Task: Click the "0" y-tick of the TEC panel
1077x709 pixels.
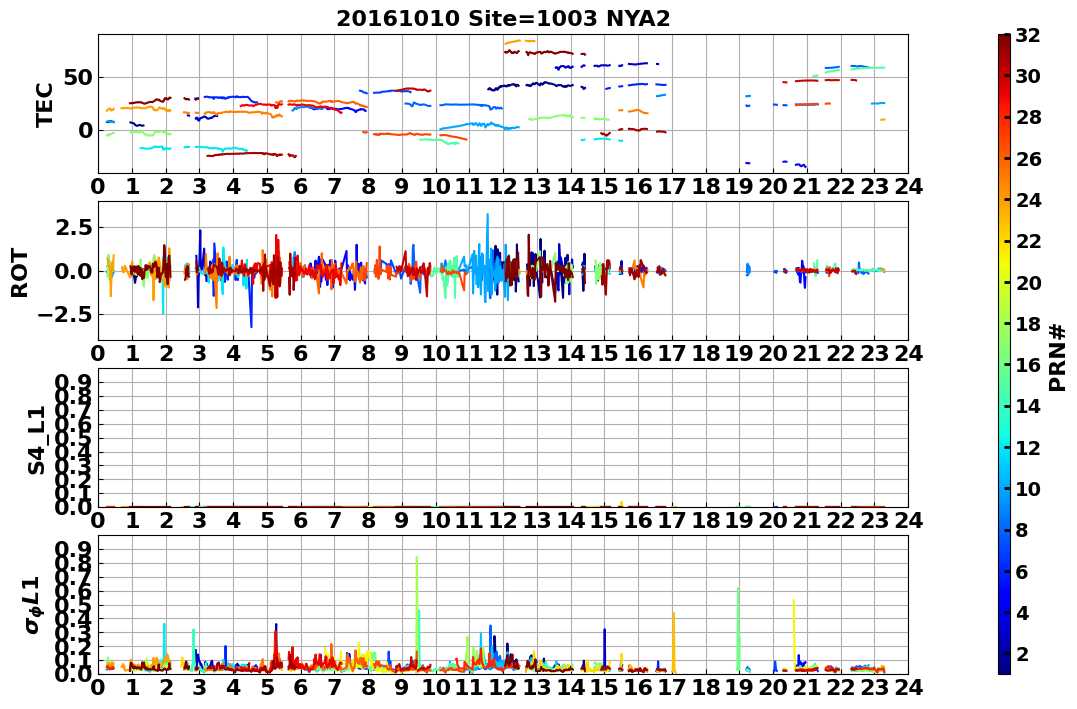Action: (x=85, y=130)
